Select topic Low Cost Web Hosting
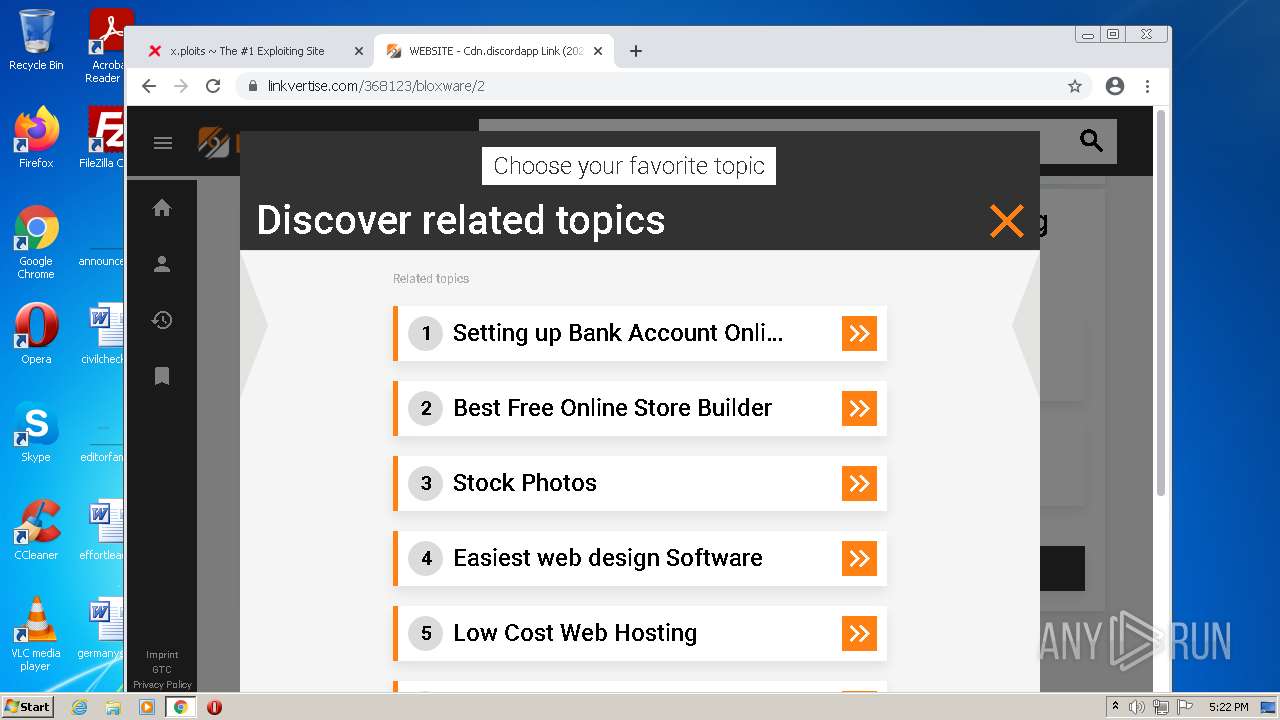Screen dimensions: 1280x720 coord(640,633)
